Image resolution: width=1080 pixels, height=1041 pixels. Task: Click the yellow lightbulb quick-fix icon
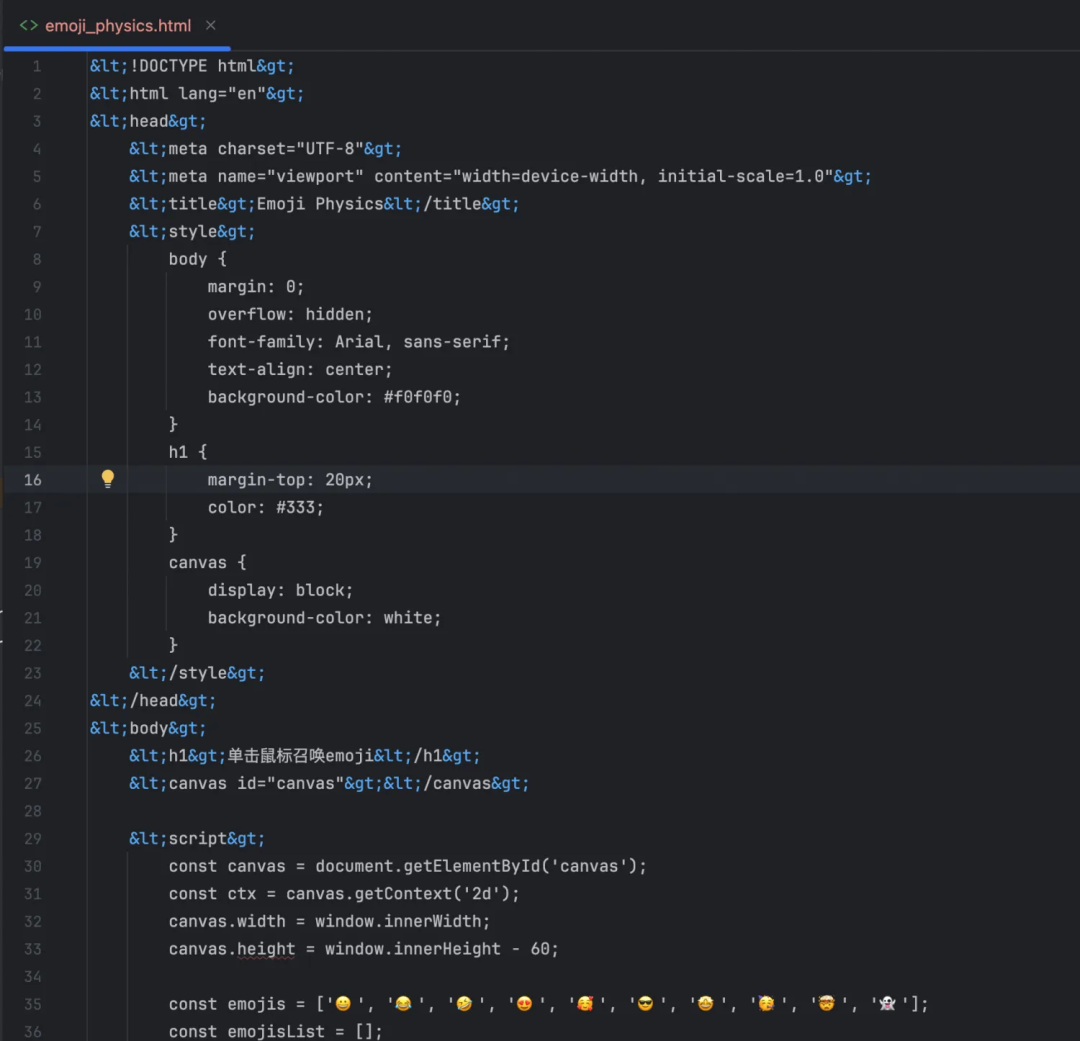tap(108, 479)
